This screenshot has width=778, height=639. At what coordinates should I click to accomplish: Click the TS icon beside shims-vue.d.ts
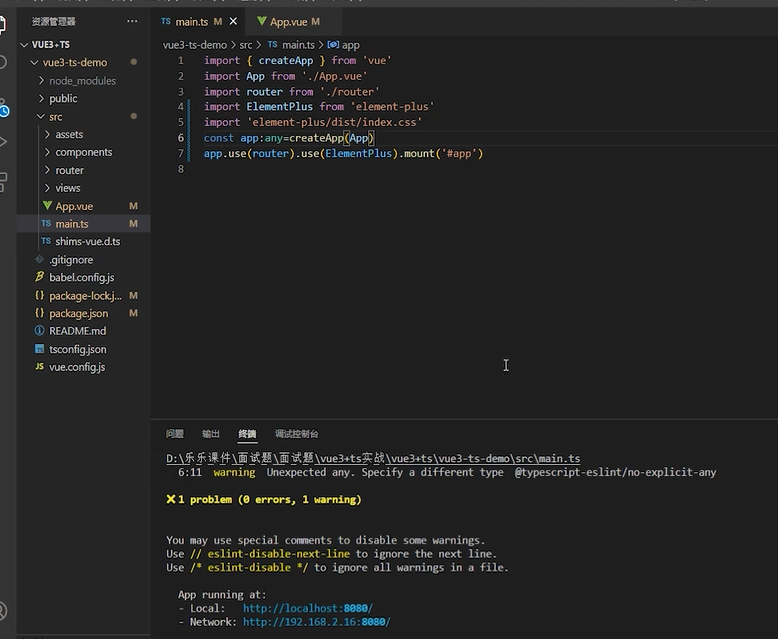pos(46,241)
